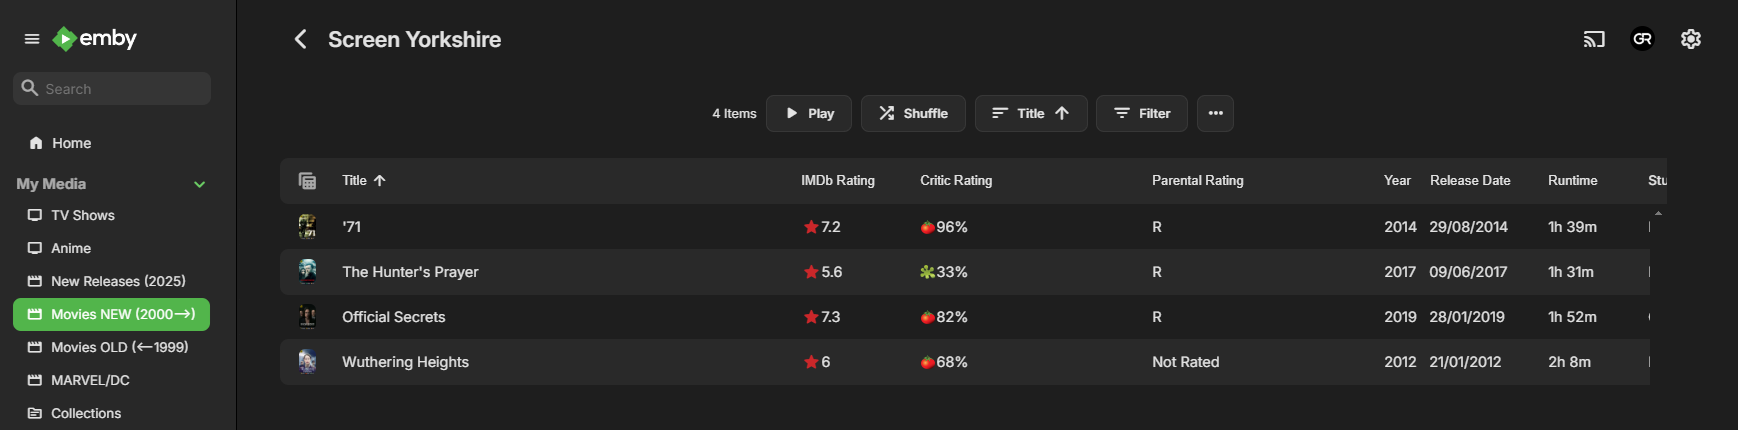
Task: Click the Not Rated parental rating
Action: click(1186, 362)
